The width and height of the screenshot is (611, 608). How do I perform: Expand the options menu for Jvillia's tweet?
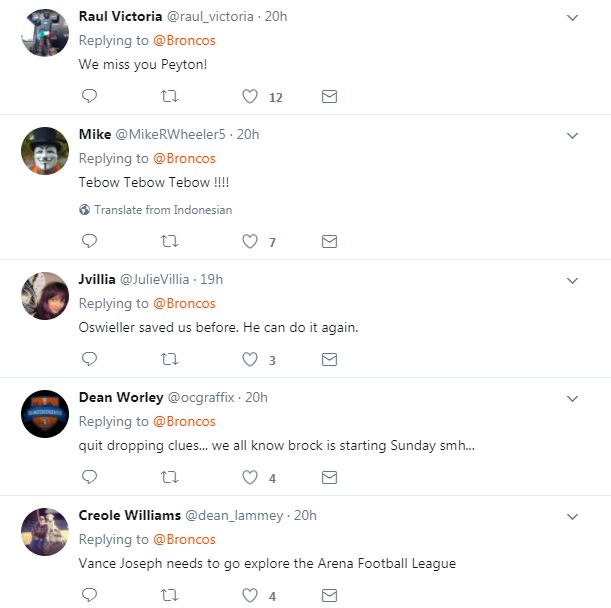(573, 280)
